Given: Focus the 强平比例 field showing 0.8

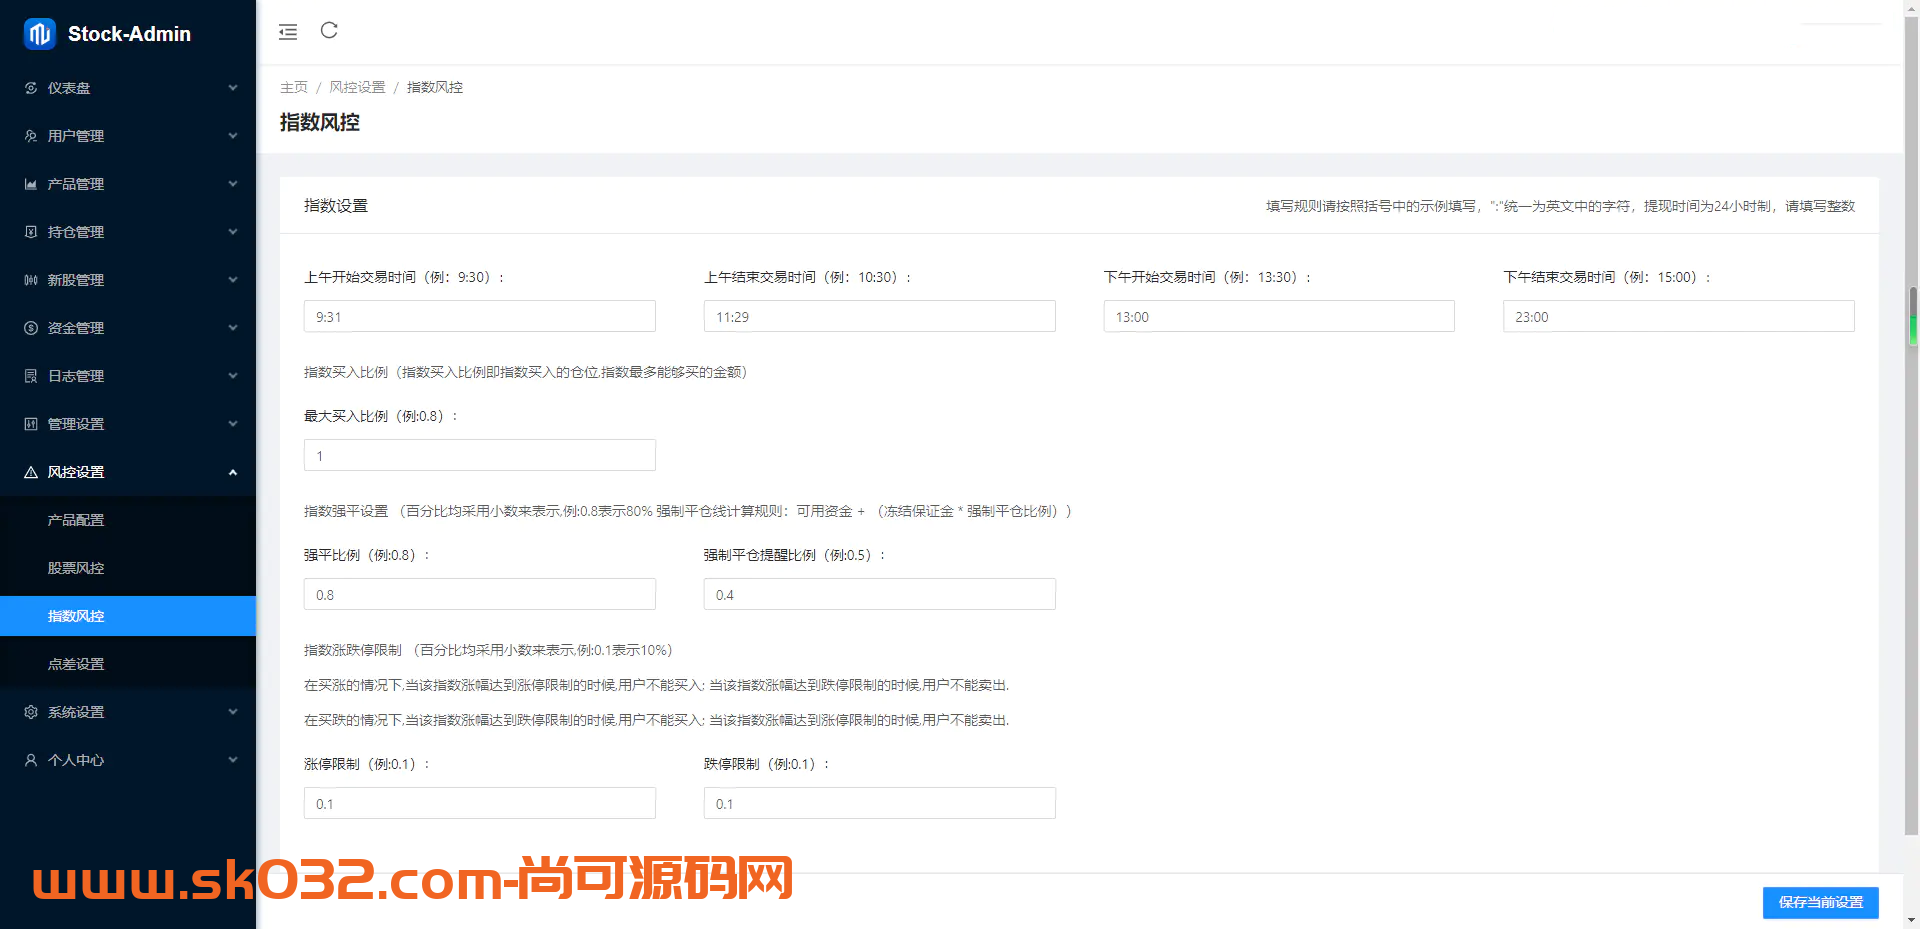Looking at the screenshot, I should pyautogui.click(x=480, y=594).
